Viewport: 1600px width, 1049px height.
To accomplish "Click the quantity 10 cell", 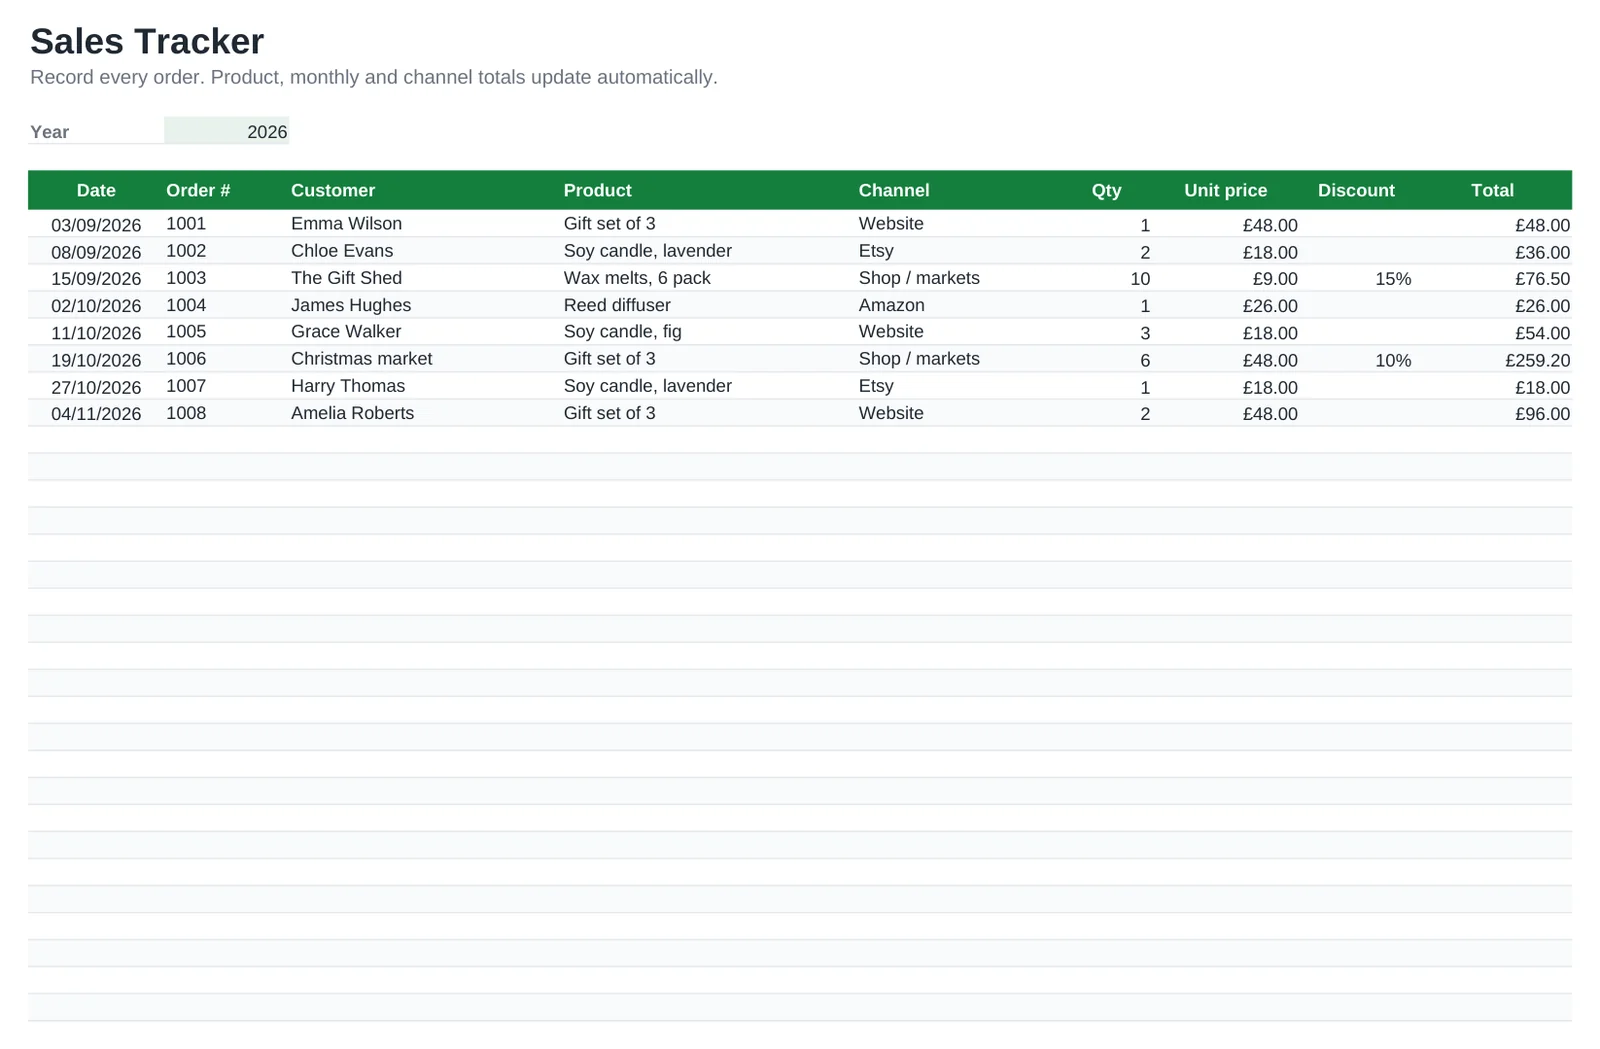I will click(x=1140, y=279).
